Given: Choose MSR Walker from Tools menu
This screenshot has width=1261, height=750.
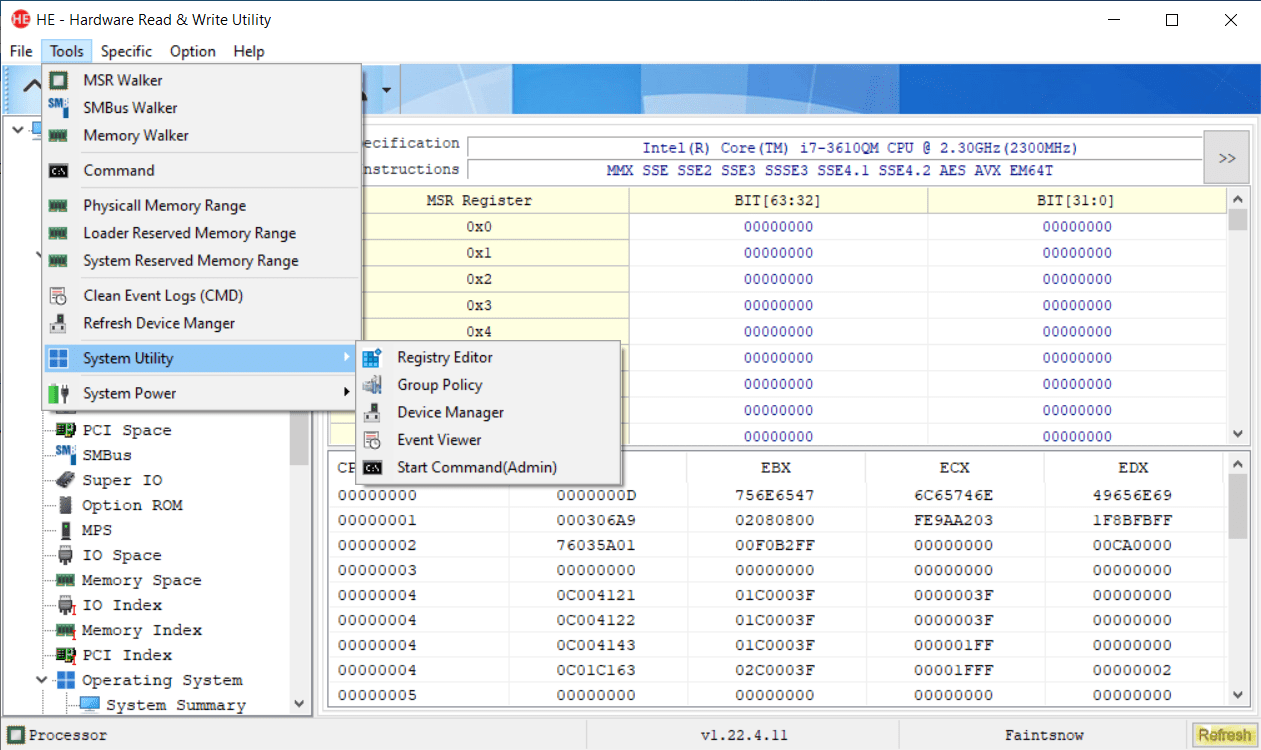Looking at the screenshot, I should [201, 80].
